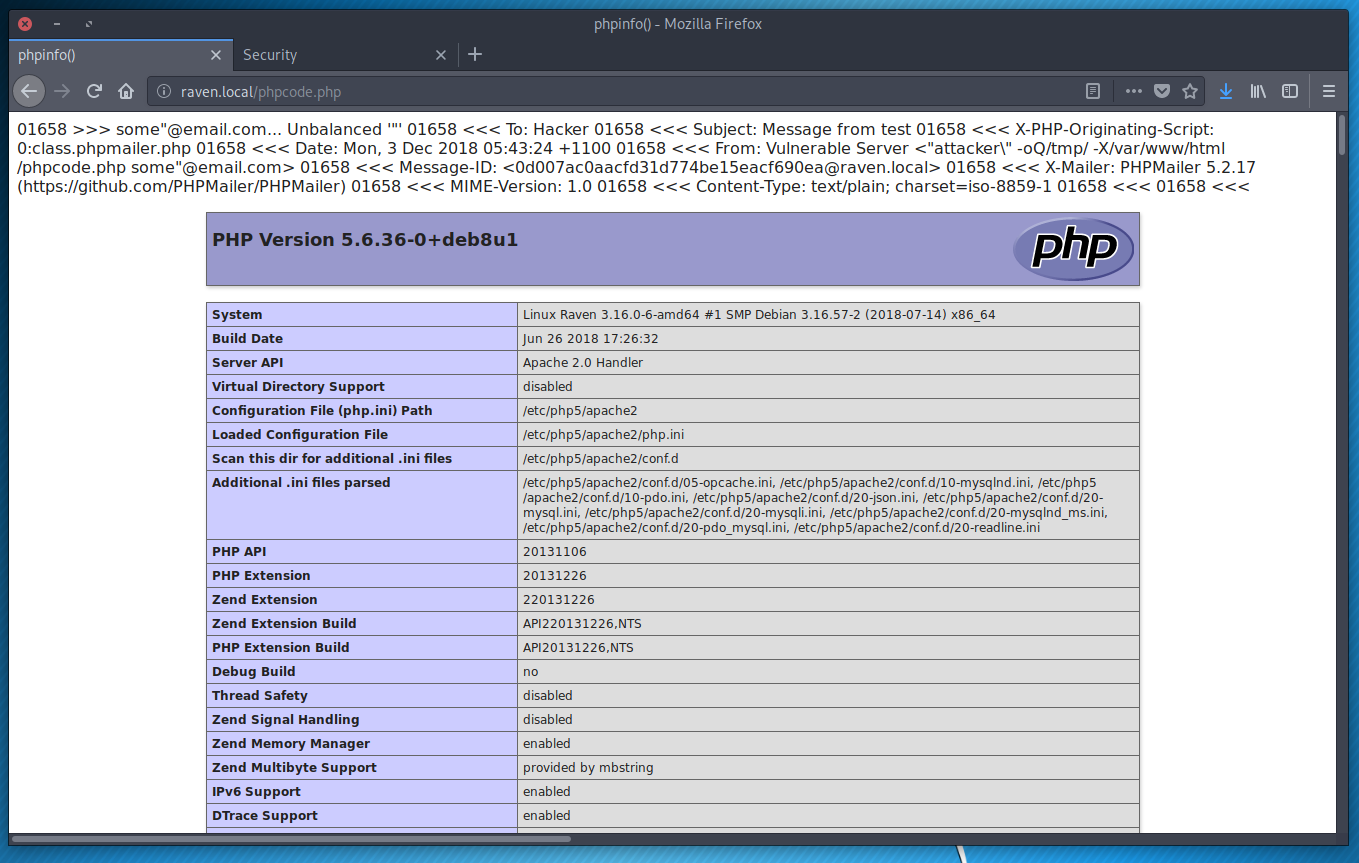Open the Firefox hamburger menu
This screenshot has width=1359, height=863.
[x=1329, y=91]
